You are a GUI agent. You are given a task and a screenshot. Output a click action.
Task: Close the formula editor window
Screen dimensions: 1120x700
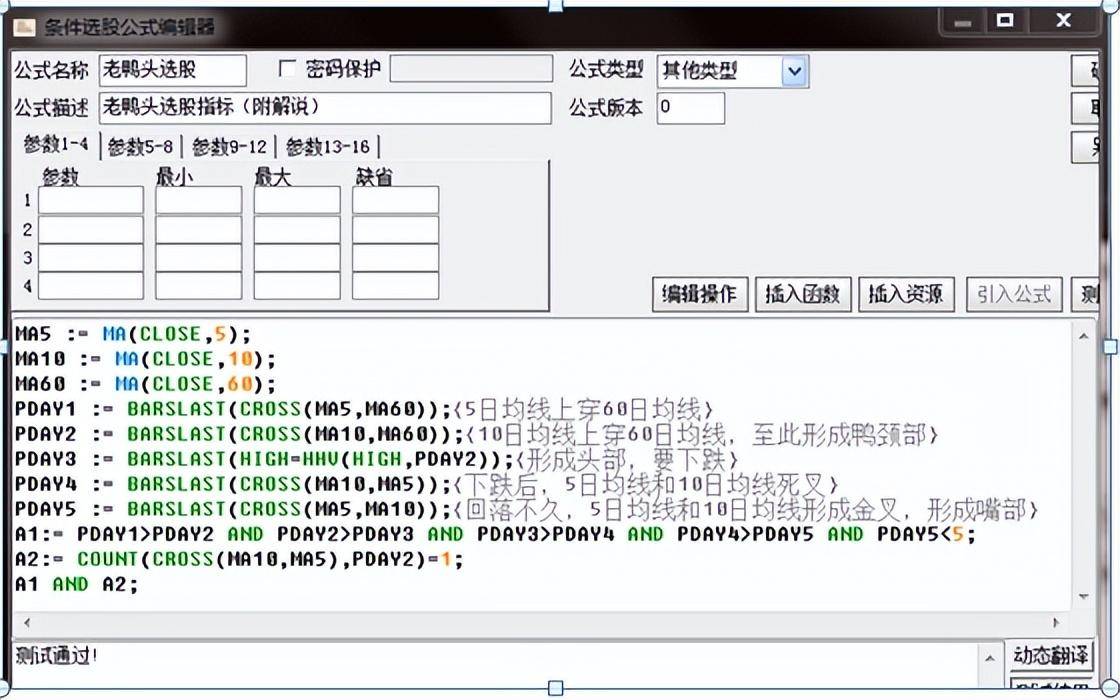[x=1064, y=21]
